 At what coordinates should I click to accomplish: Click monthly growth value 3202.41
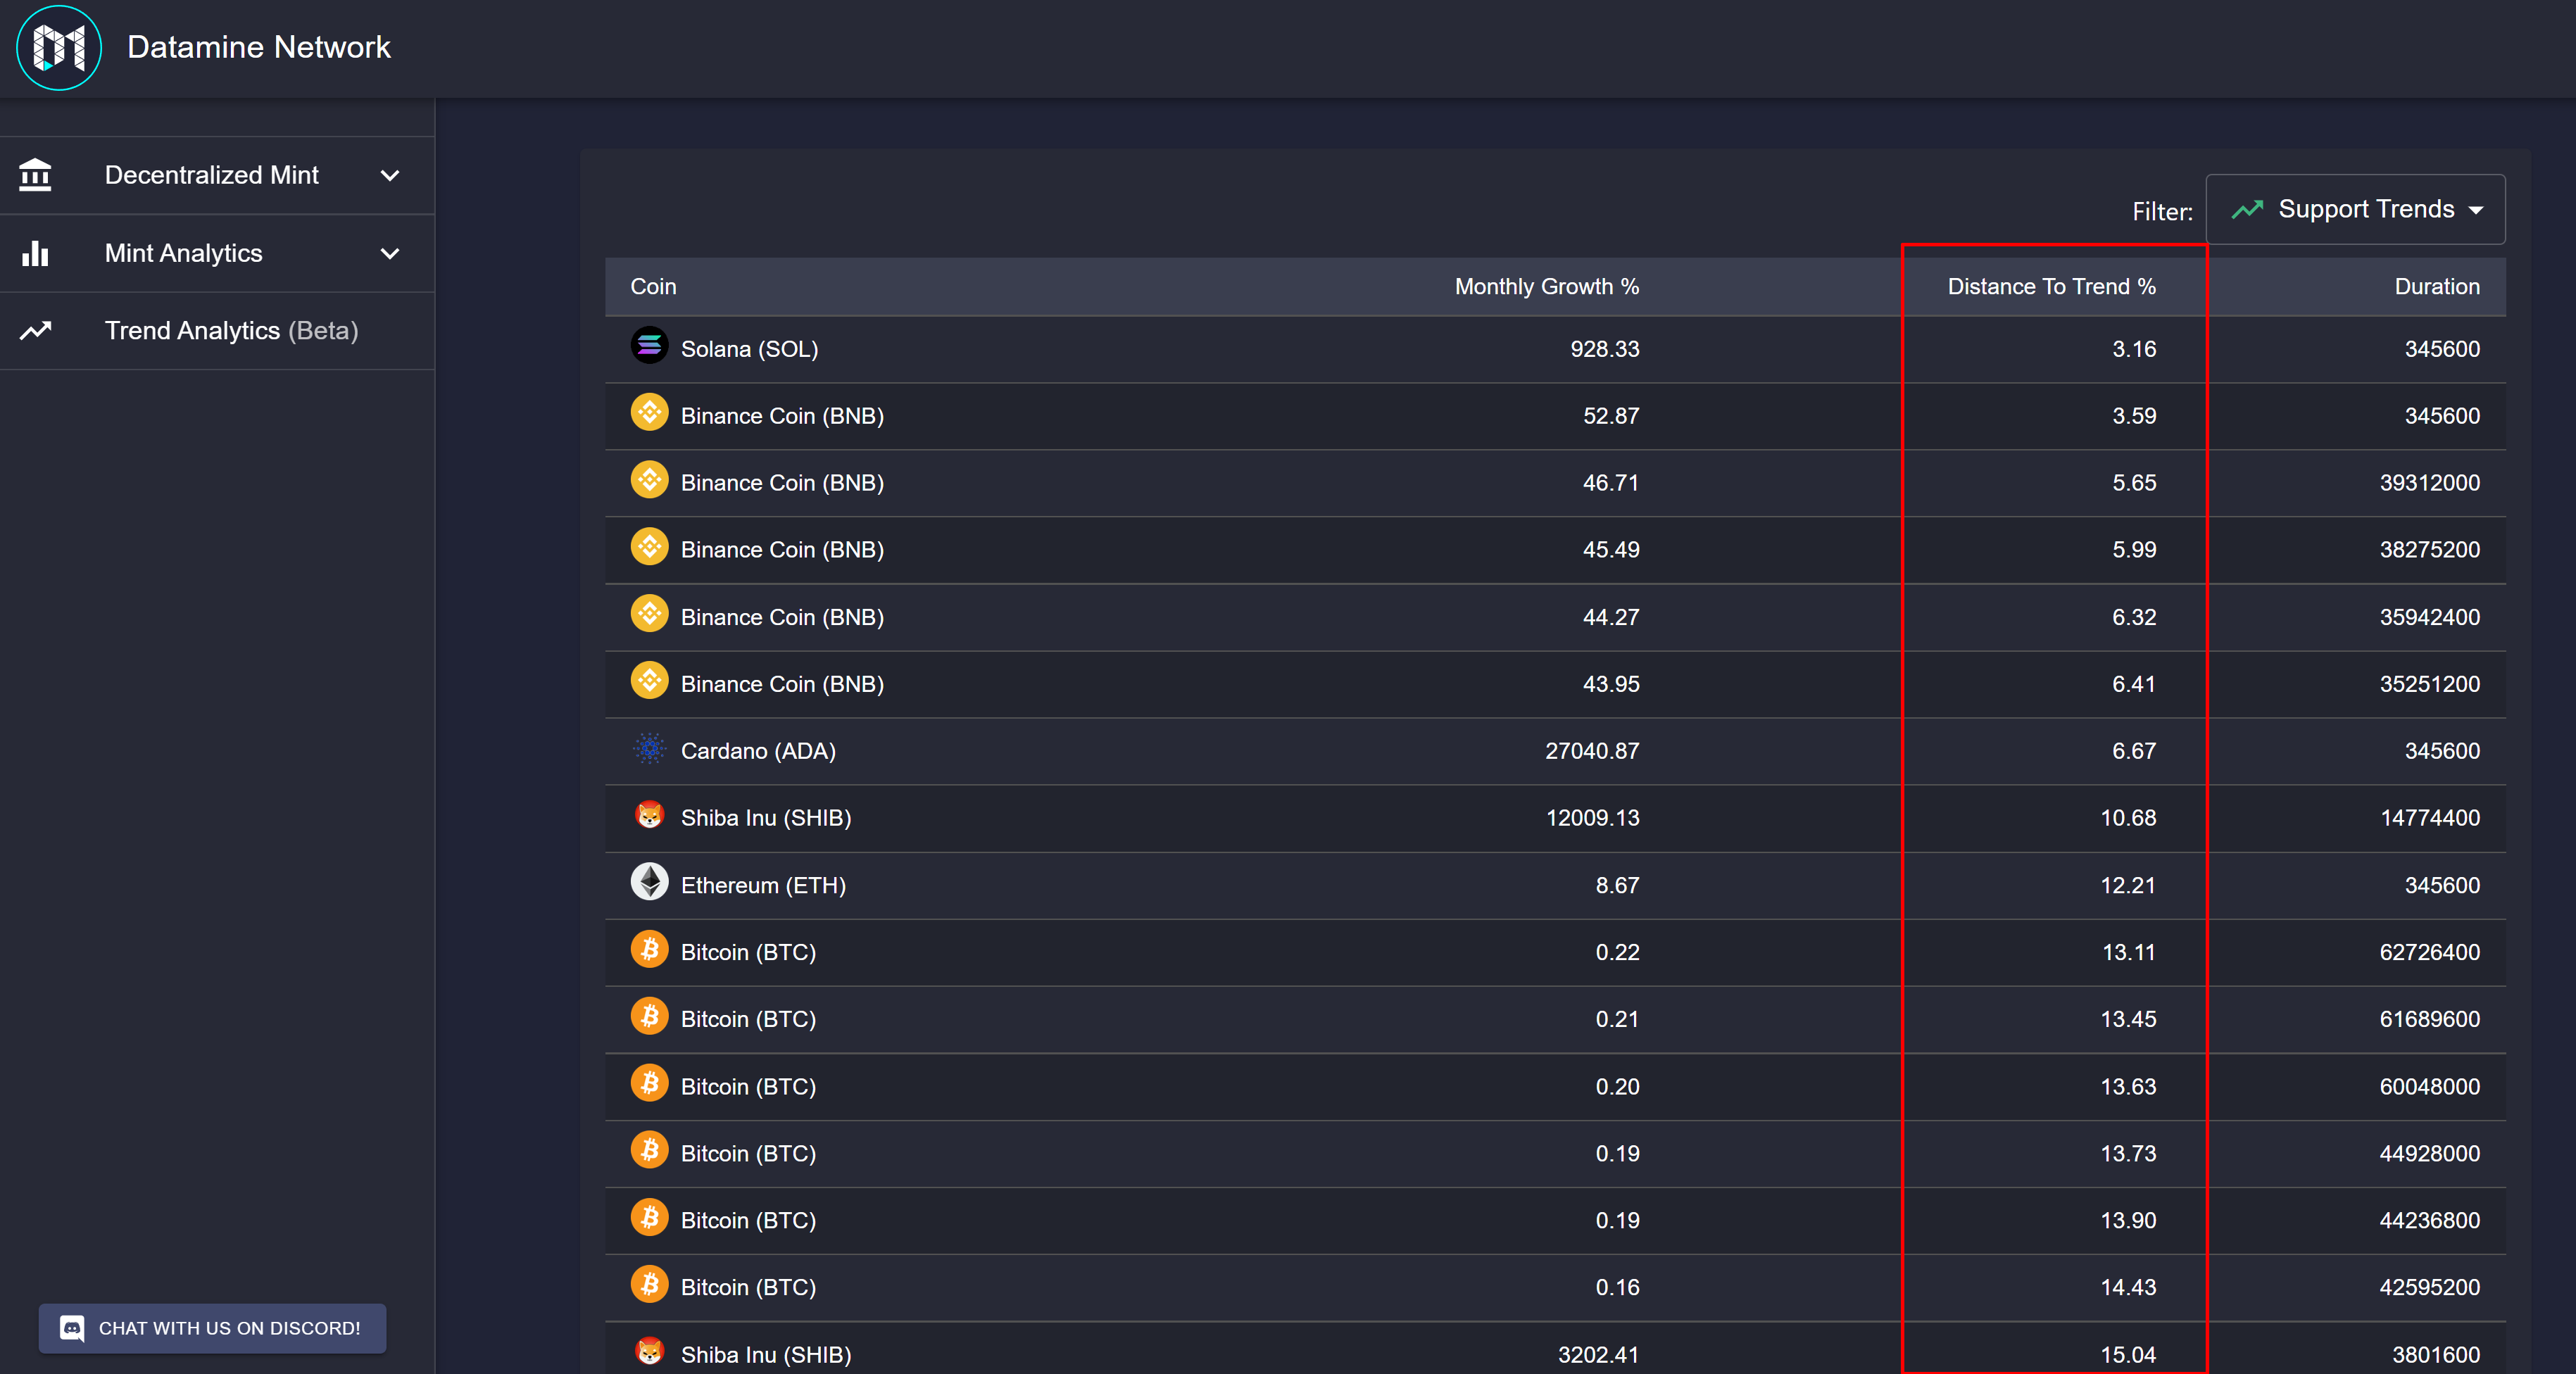(x=1598, y=1355)
